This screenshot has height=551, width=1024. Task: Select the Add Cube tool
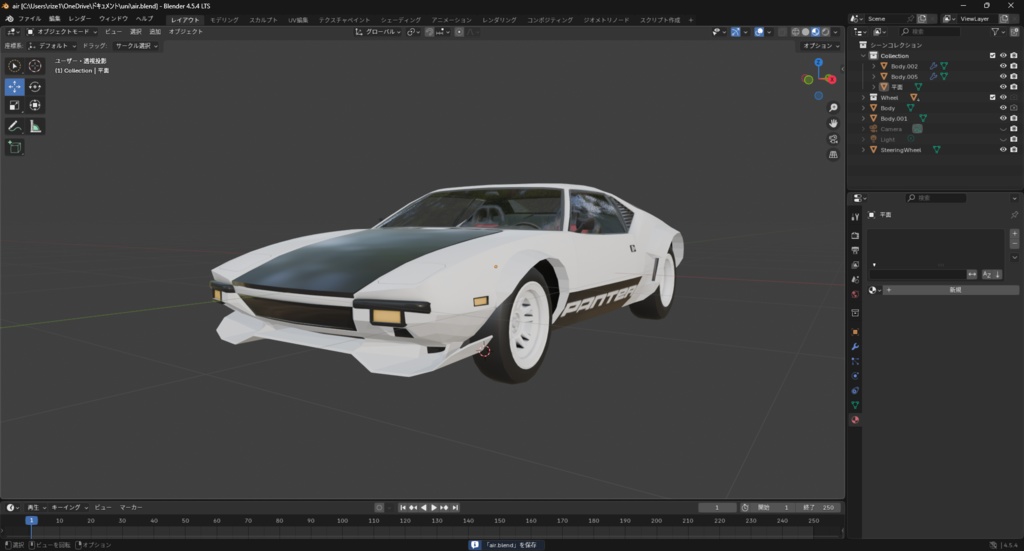point(14,148)
